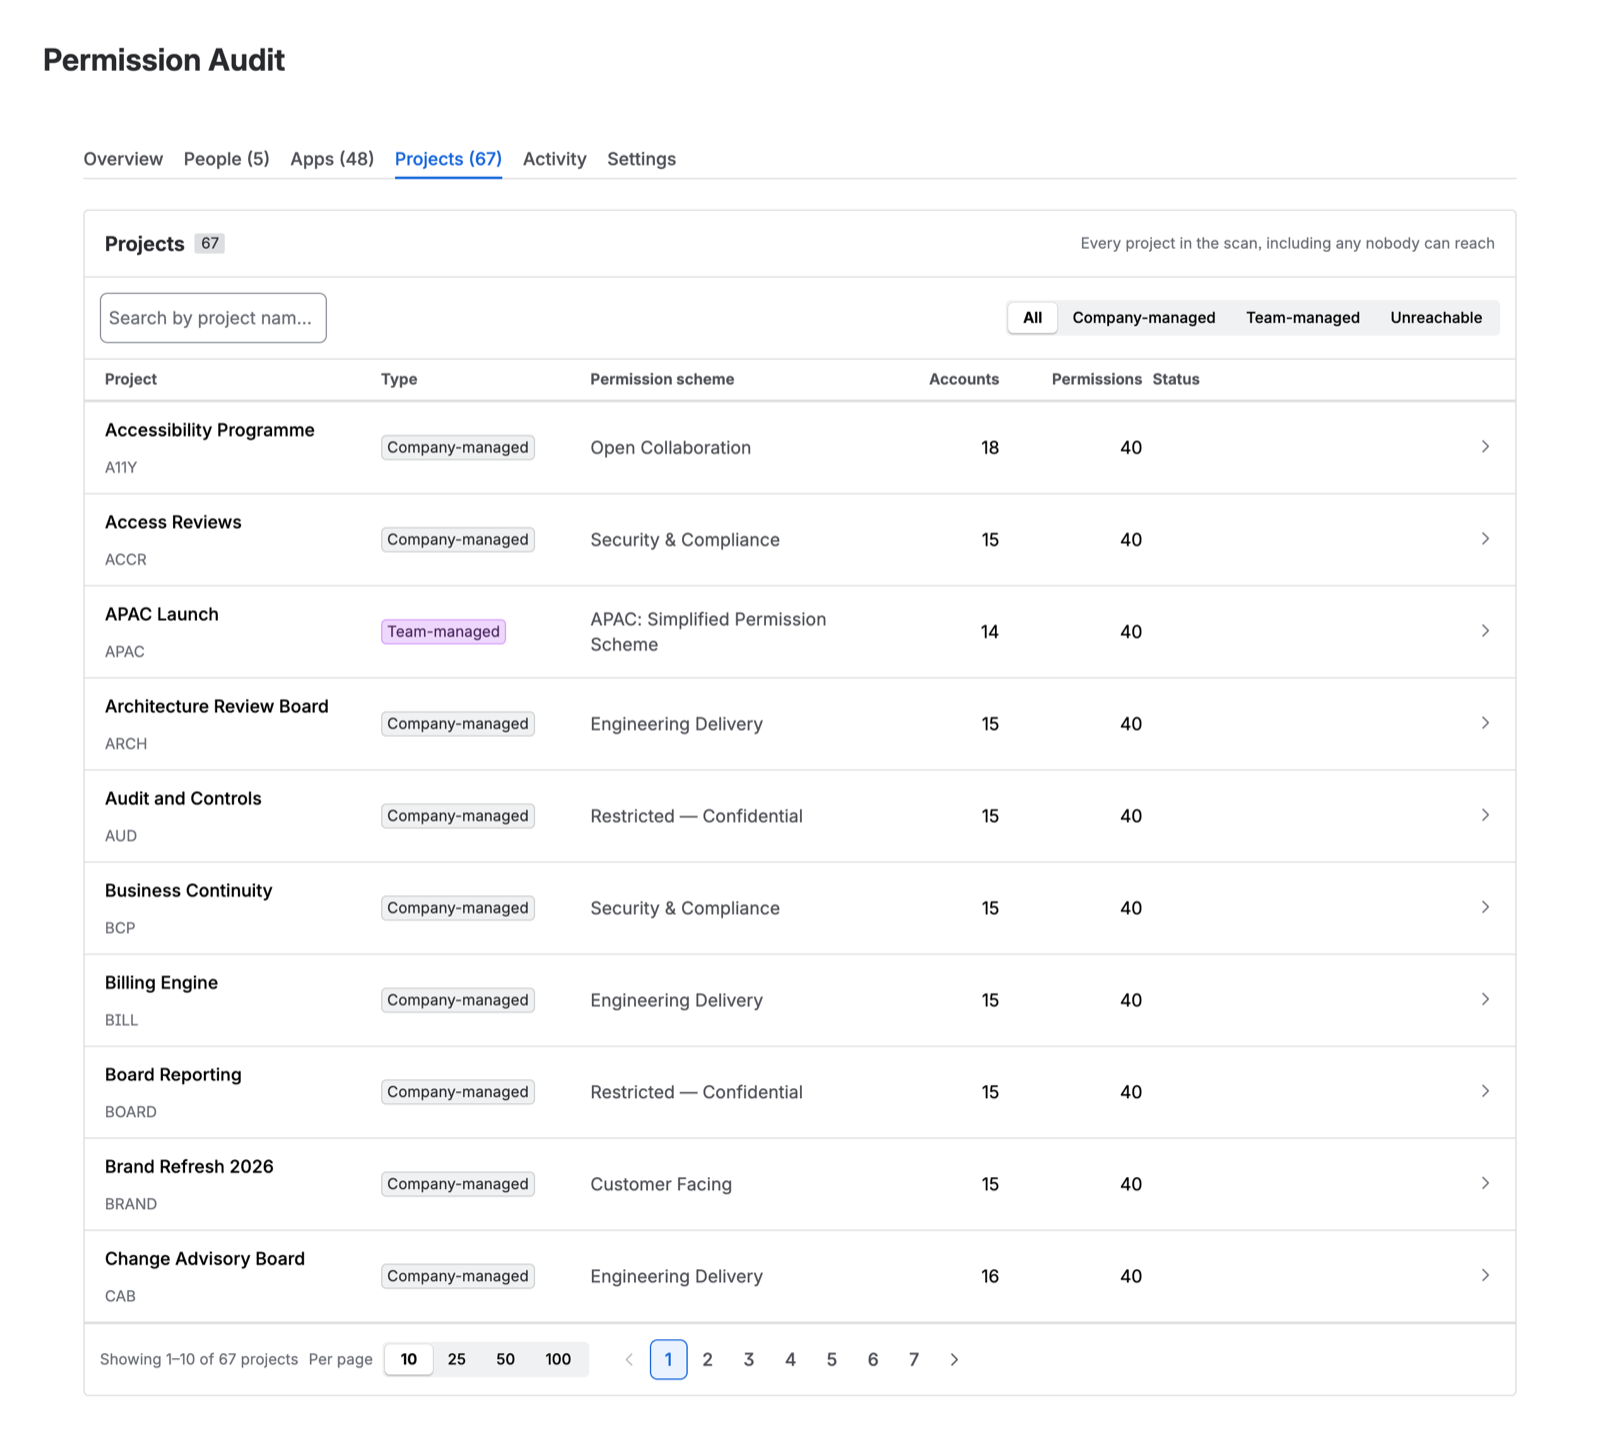Click Customer Facing permission scheme
The height and width of the screenshot is (1439, 1600).
click(661, 1184)
